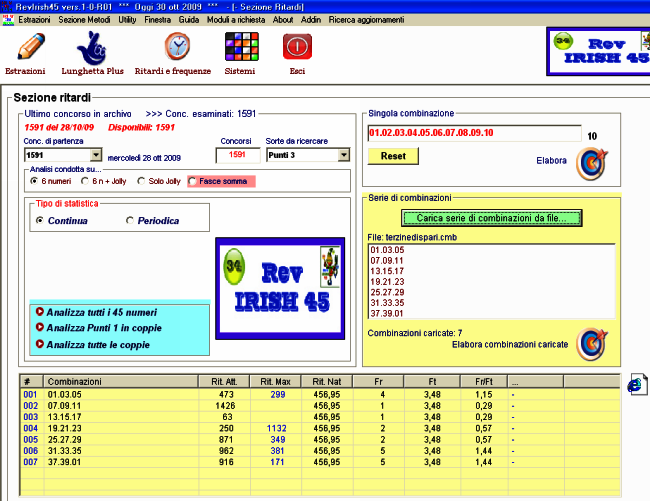Select 25.27.29 in the loaded combinations list
The width and height of the screenshot is (650, 501).
coord(387,292)
